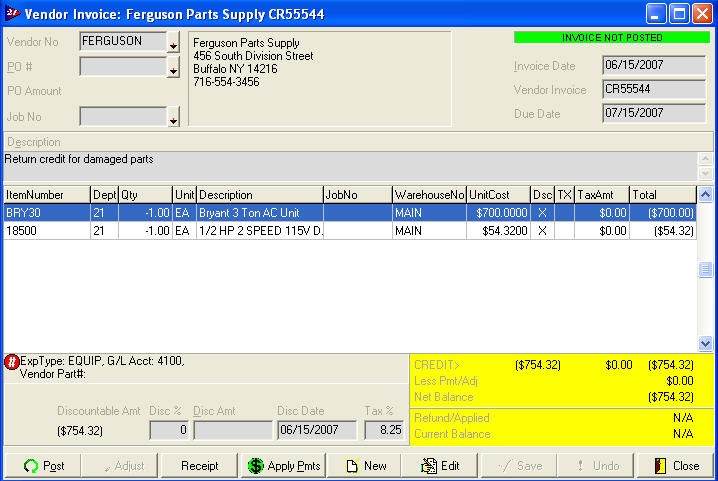Open the Job No dropdown arrow
The image size is (718, 481).
point(173,117)
